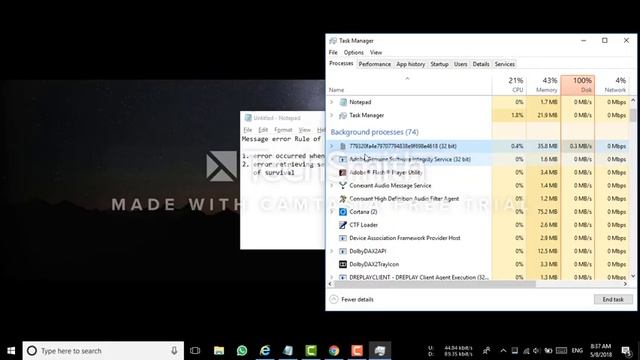Open Internet Explorer from the taskbar
This screenshot has width=640, height=360.
[x=265, y=351]
